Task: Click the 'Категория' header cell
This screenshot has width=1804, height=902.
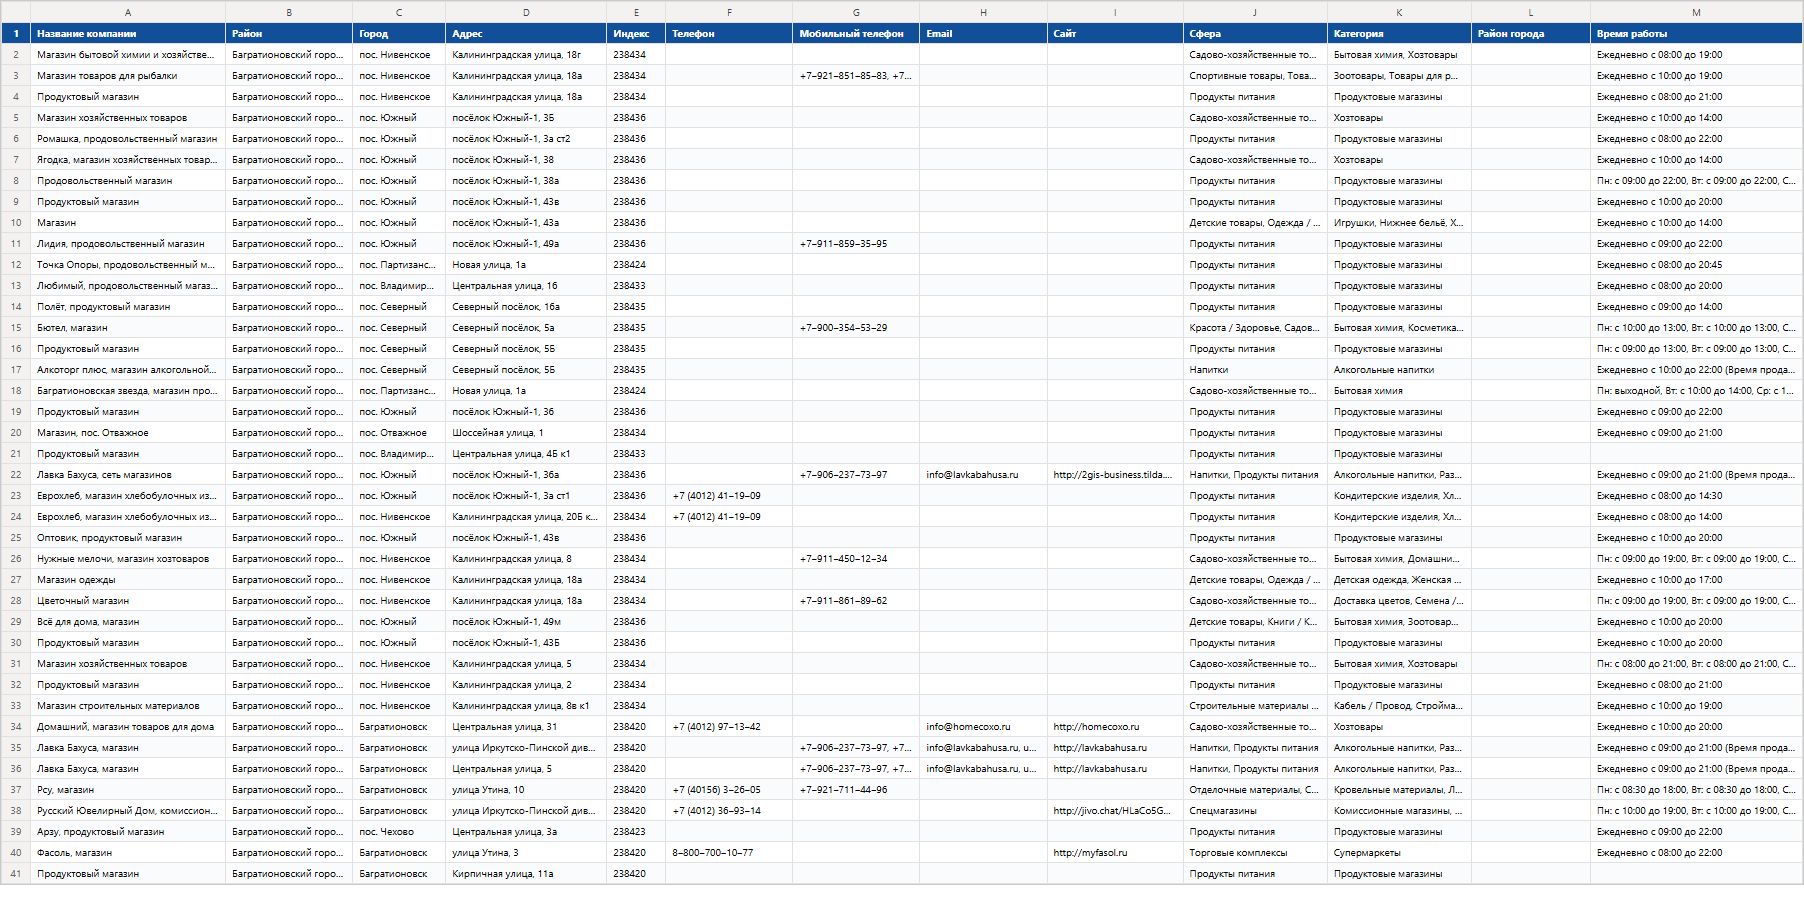Action: [1399, 34]
